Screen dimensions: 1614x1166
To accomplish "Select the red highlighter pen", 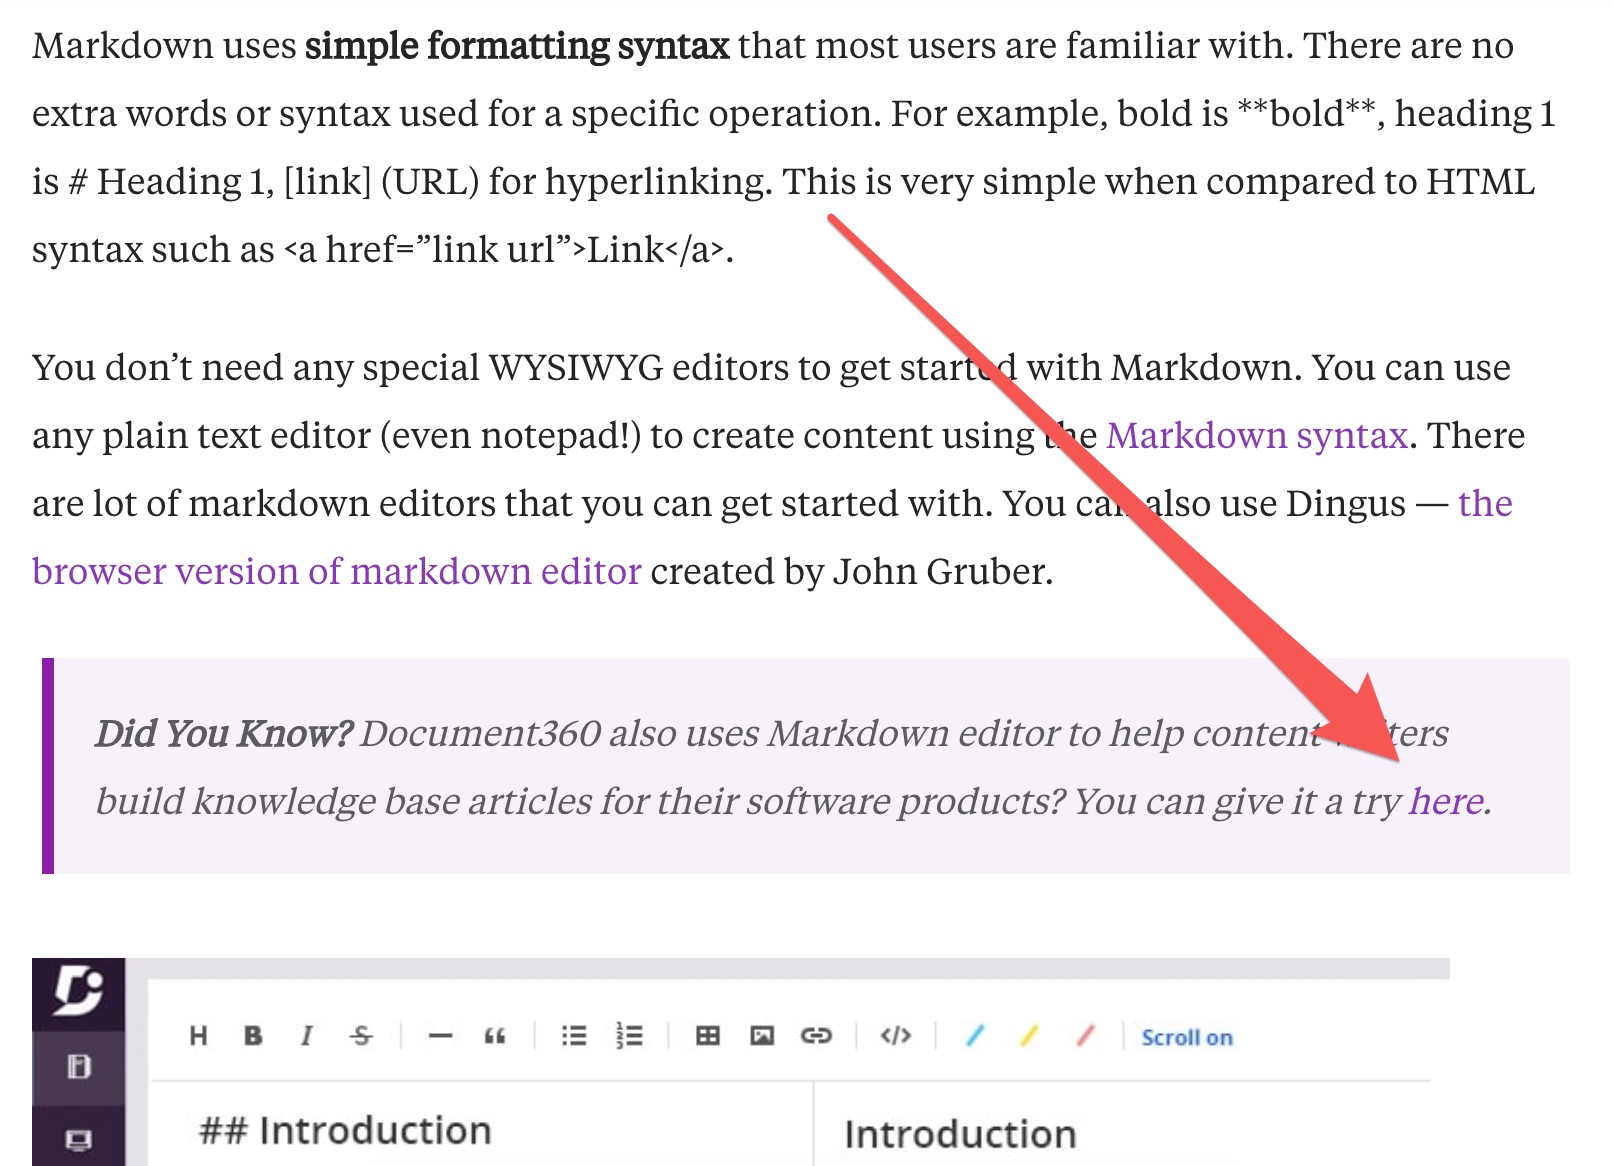I will click(x=1085, y=1036).
